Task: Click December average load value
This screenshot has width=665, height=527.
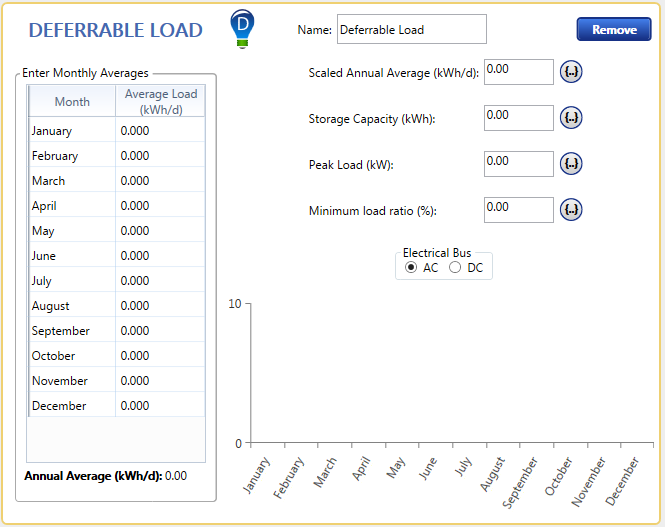Action: [160, 406]
